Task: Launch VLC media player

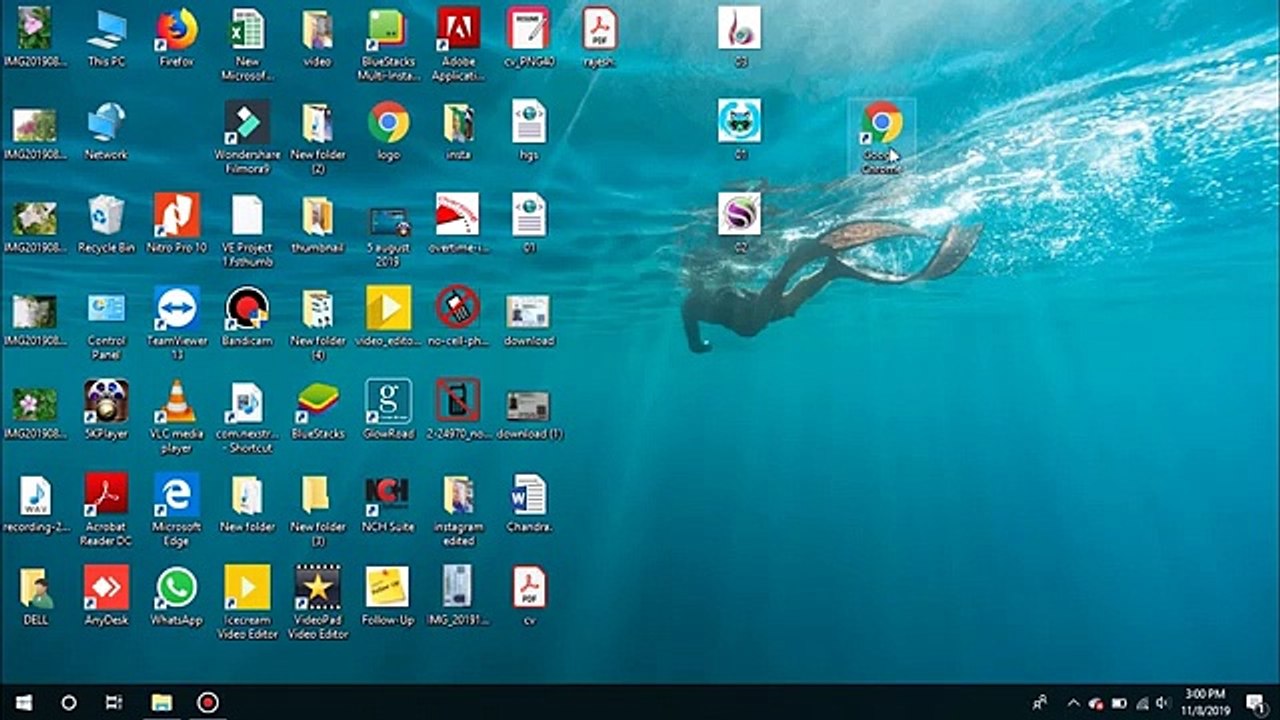Action: [x=176, y=417]
